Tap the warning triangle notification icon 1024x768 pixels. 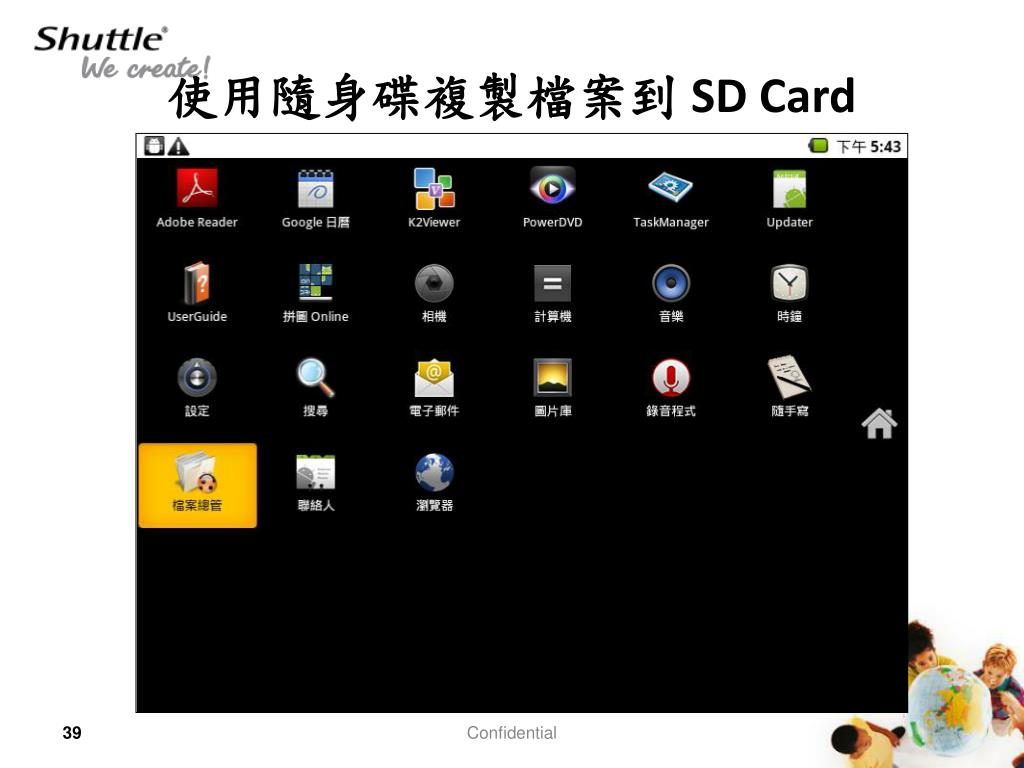(x=178, y=146)
